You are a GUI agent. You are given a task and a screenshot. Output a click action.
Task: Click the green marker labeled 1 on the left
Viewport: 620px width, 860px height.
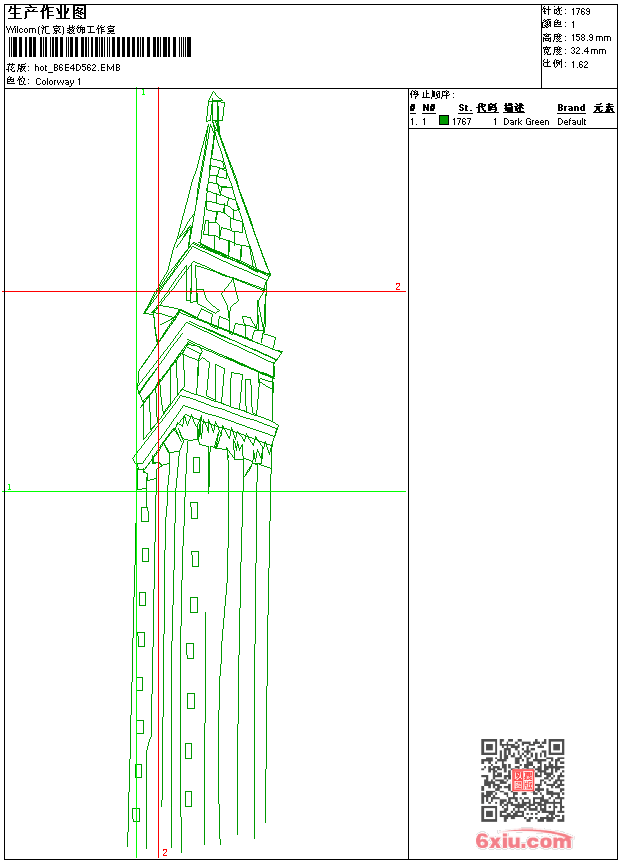[9, 487]
